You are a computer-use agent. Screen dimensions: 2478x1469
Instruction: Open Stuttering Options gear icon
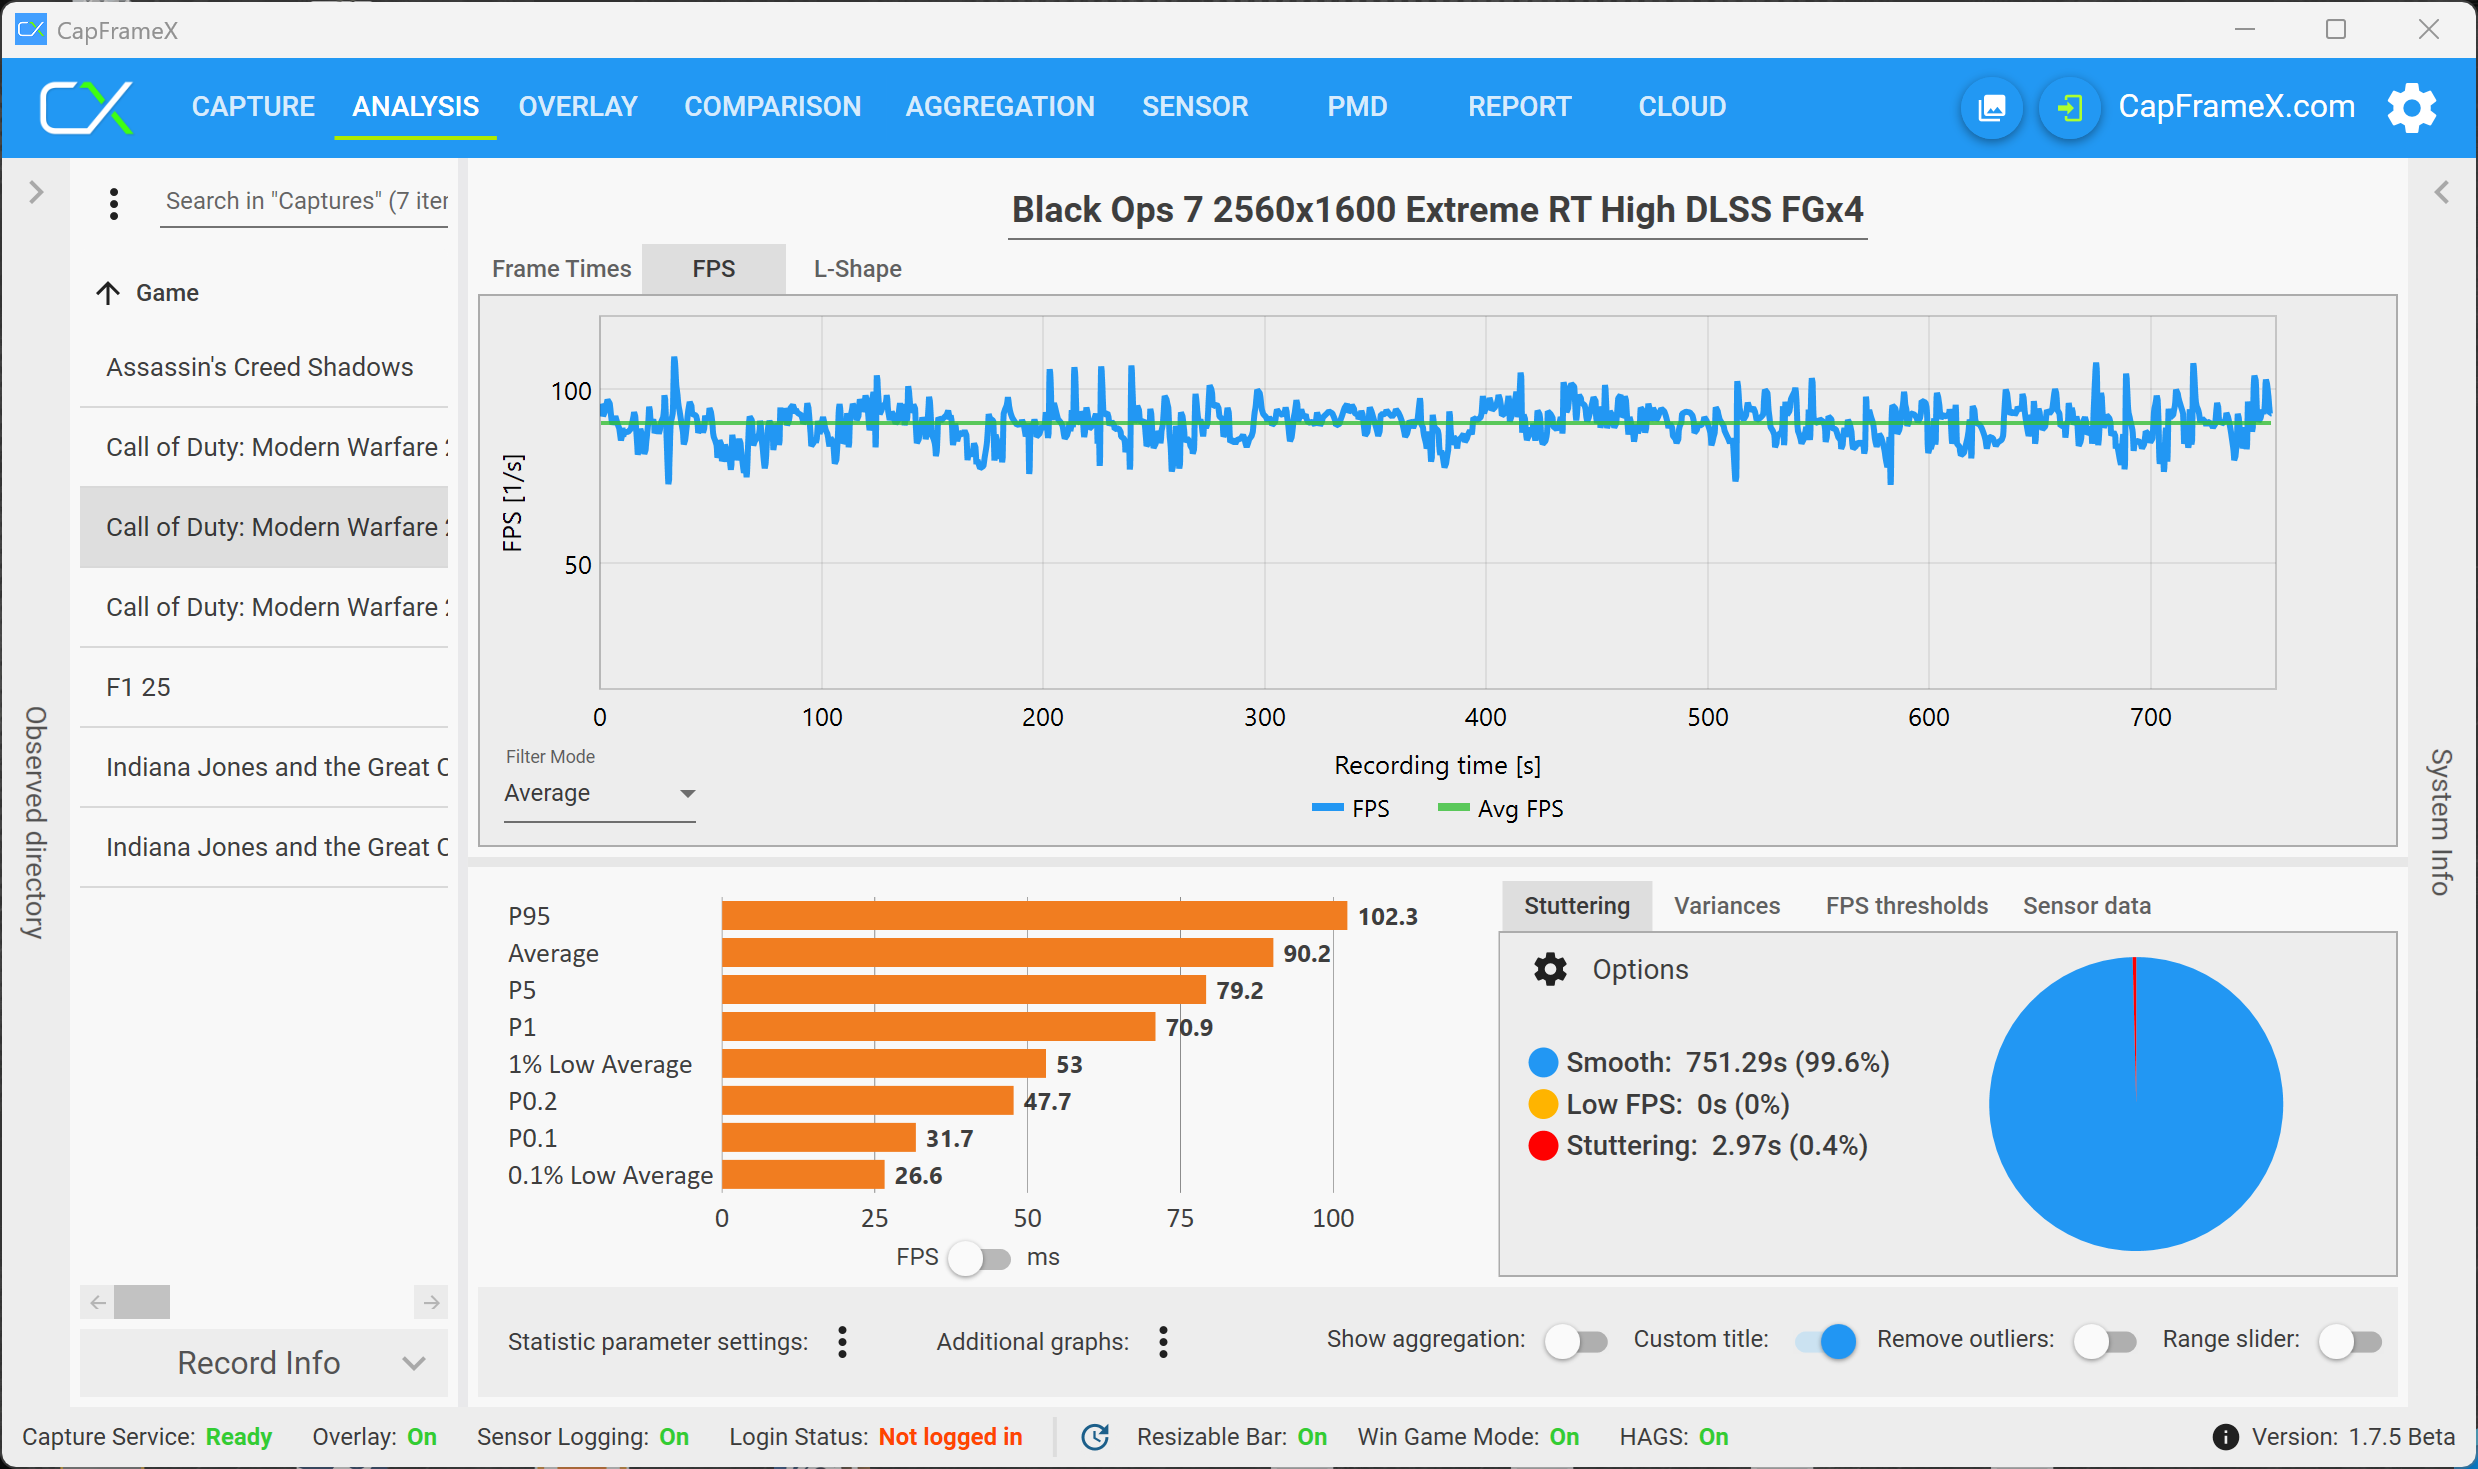point(1550,969)
